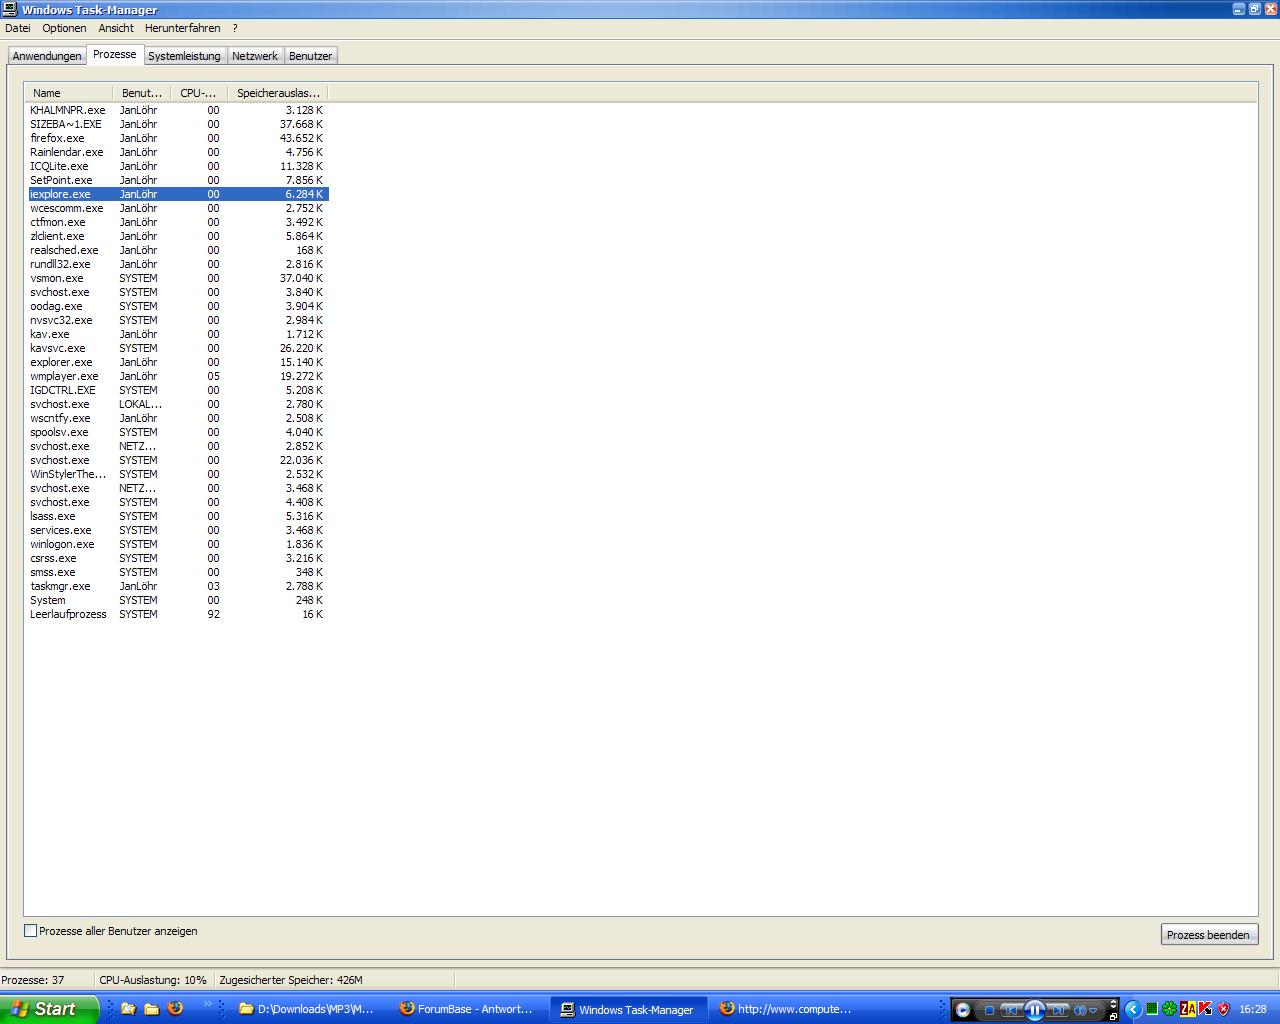Open the Ansicht menu
Screen dimensions: 1280x1024
tap(116, 28)
